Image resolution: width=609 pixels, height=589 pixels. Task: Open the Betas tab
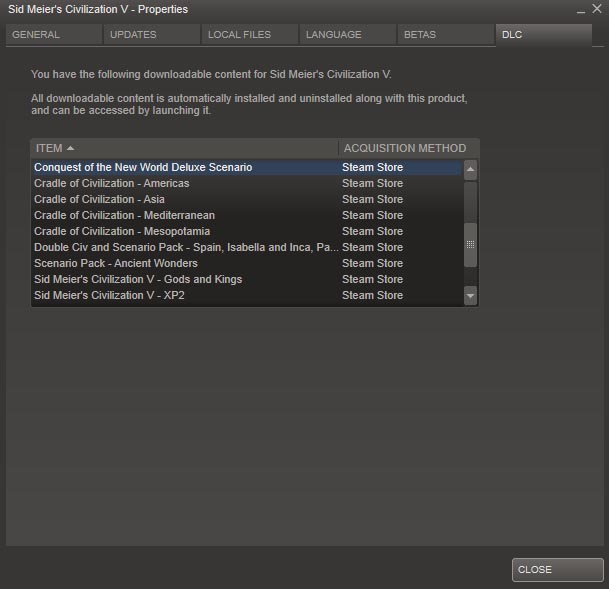tap(445, 35)
